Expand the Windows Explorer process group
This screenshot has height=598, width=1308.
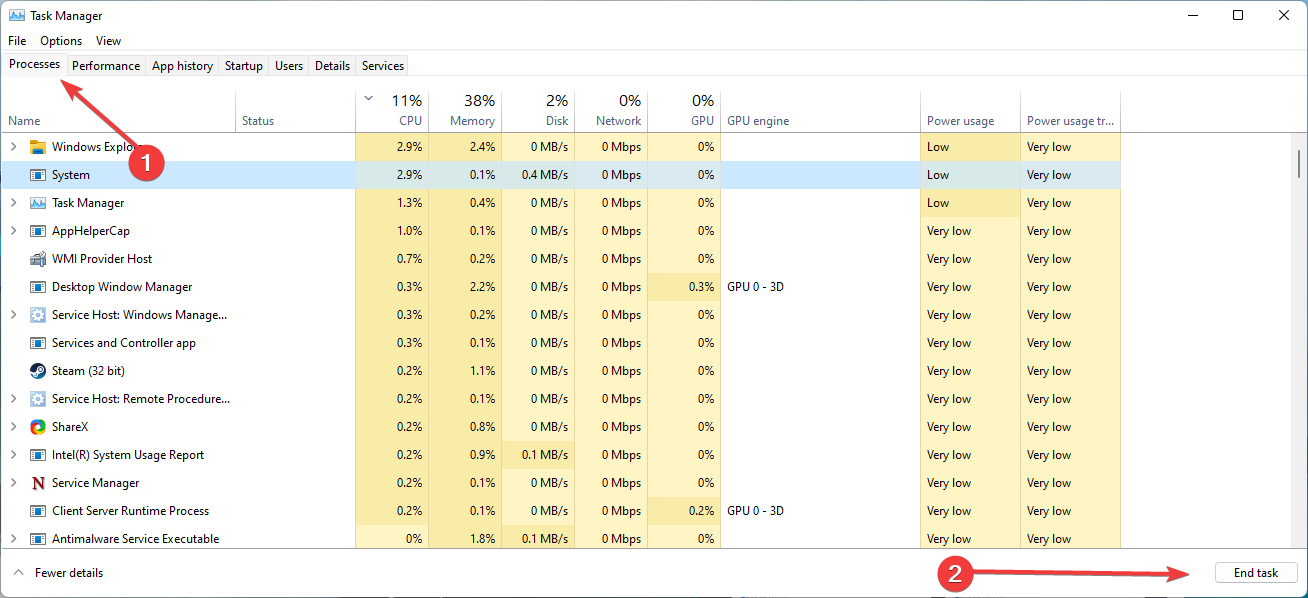click(13, 147)
